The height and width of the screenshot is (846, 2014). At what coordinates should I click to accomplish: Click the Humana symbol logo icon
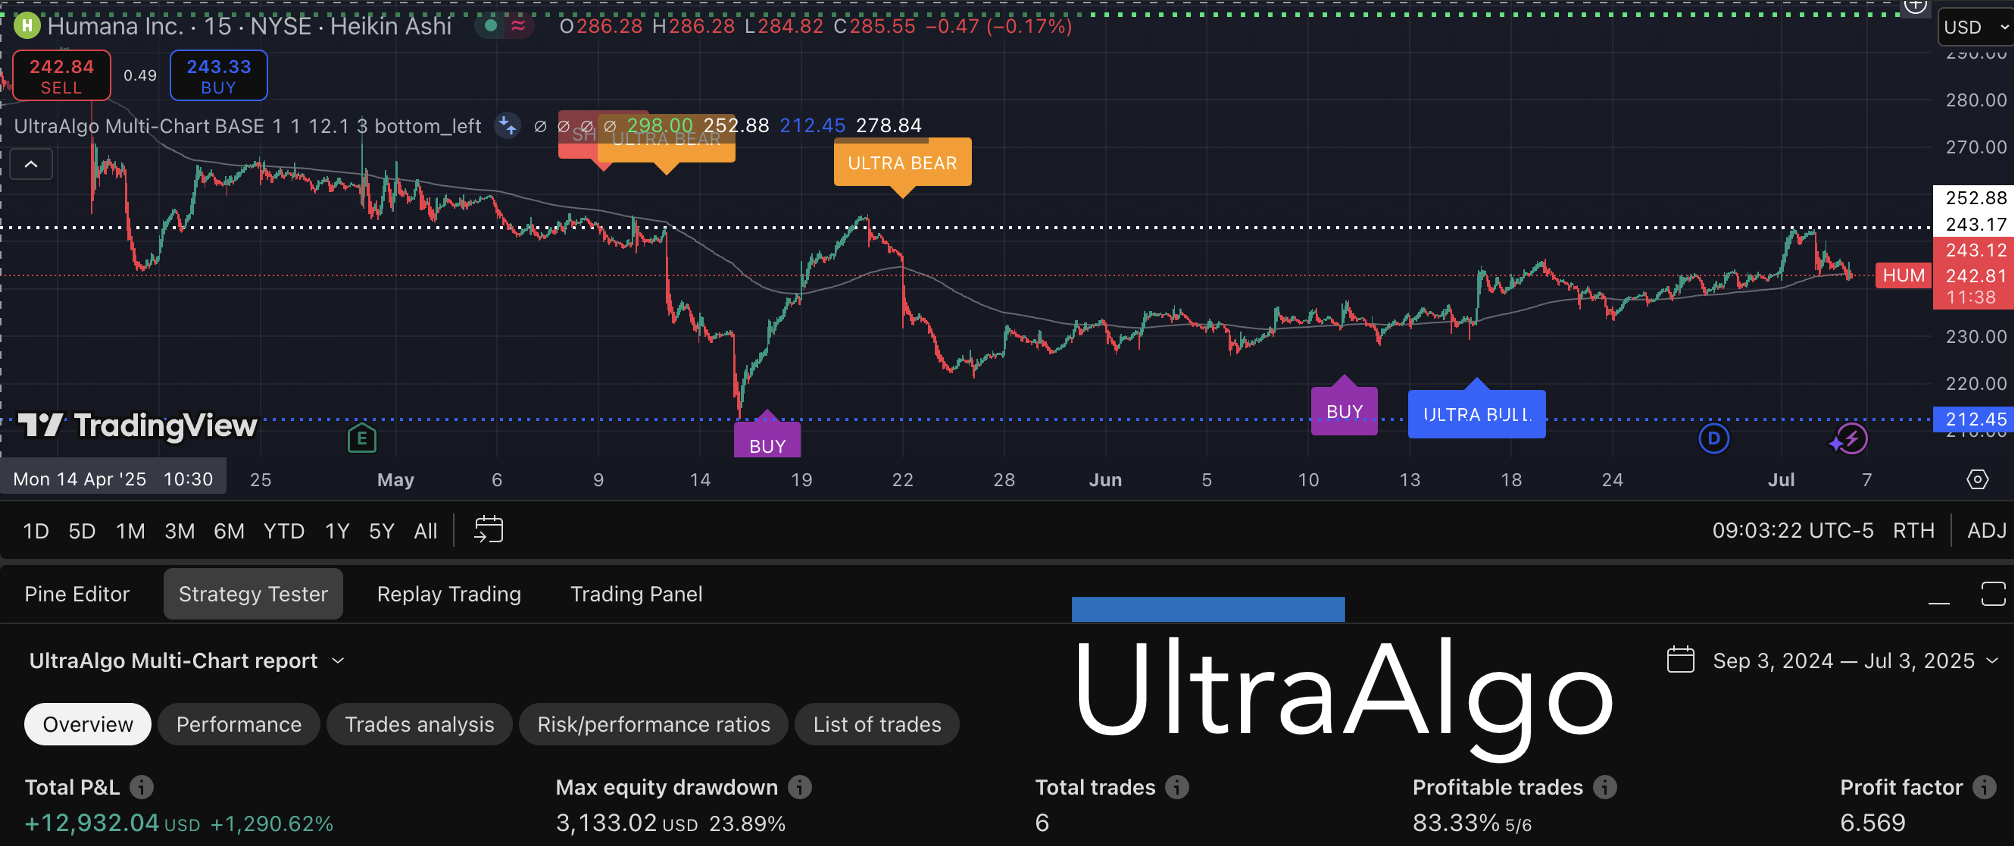[x=27, y=26]
